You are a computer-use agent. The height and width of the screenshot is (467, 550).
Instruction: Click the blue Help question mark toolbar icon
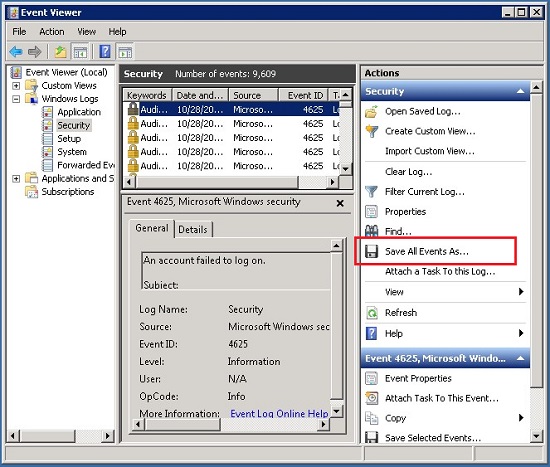[105, 52]
